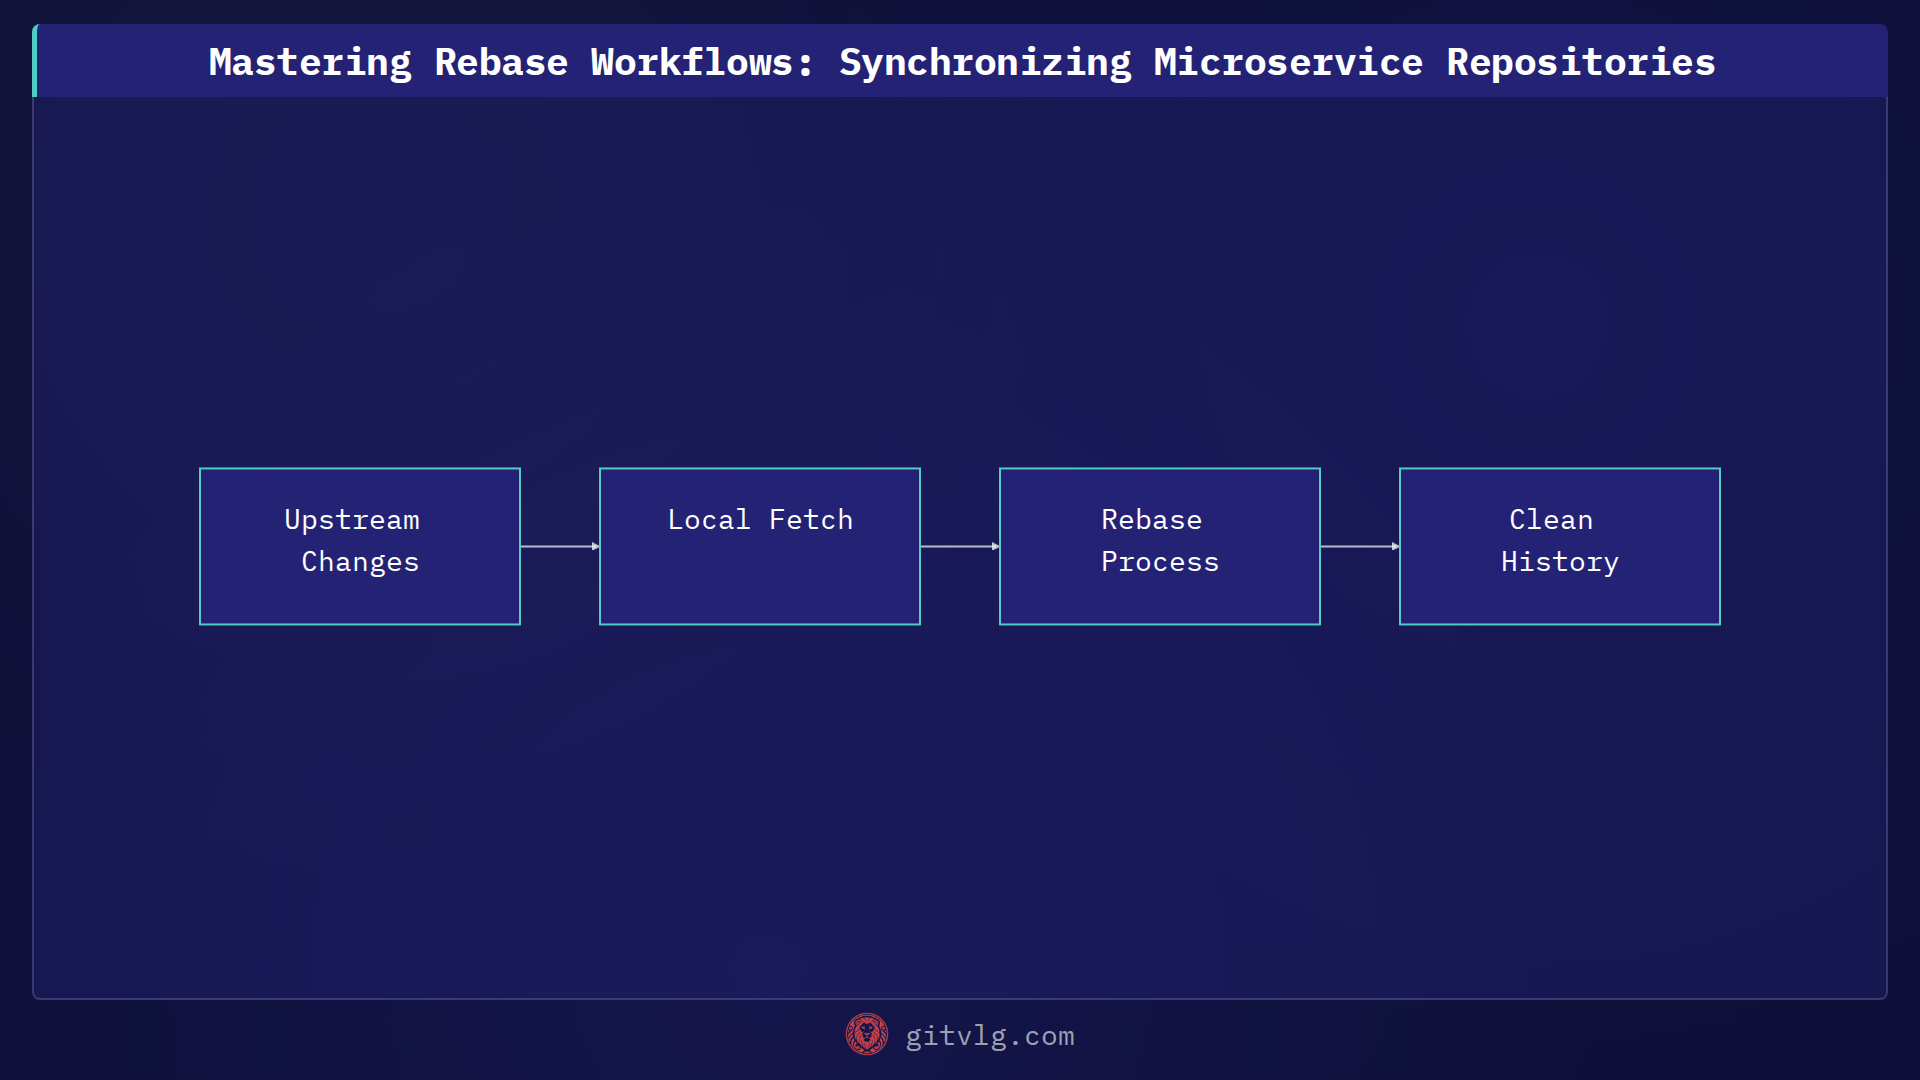Select the Local Fetch box
Image resolution: width=1920 pixels, height=1080 pixels.
coord(760,546)
